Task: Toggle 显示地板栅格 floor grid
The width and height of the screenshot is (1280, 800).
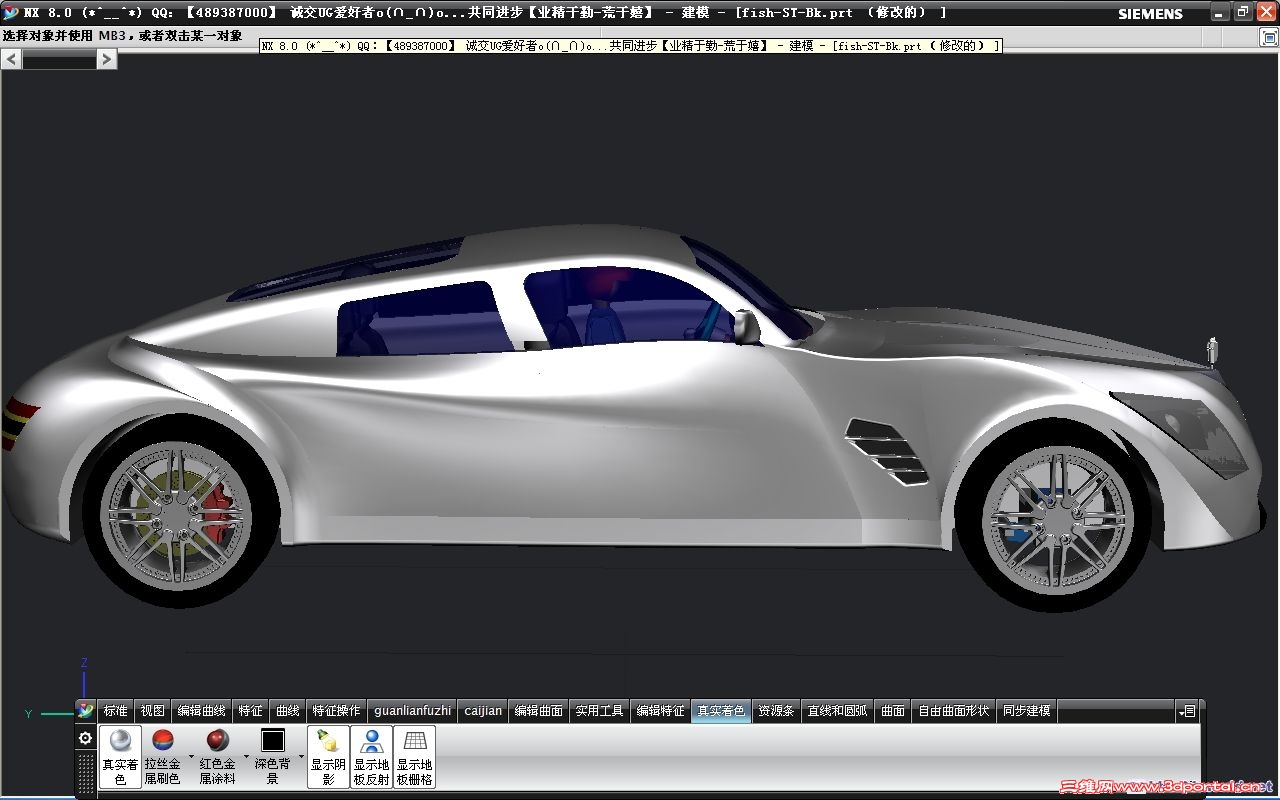Action: pyautogui.click(x=414, y=757)
